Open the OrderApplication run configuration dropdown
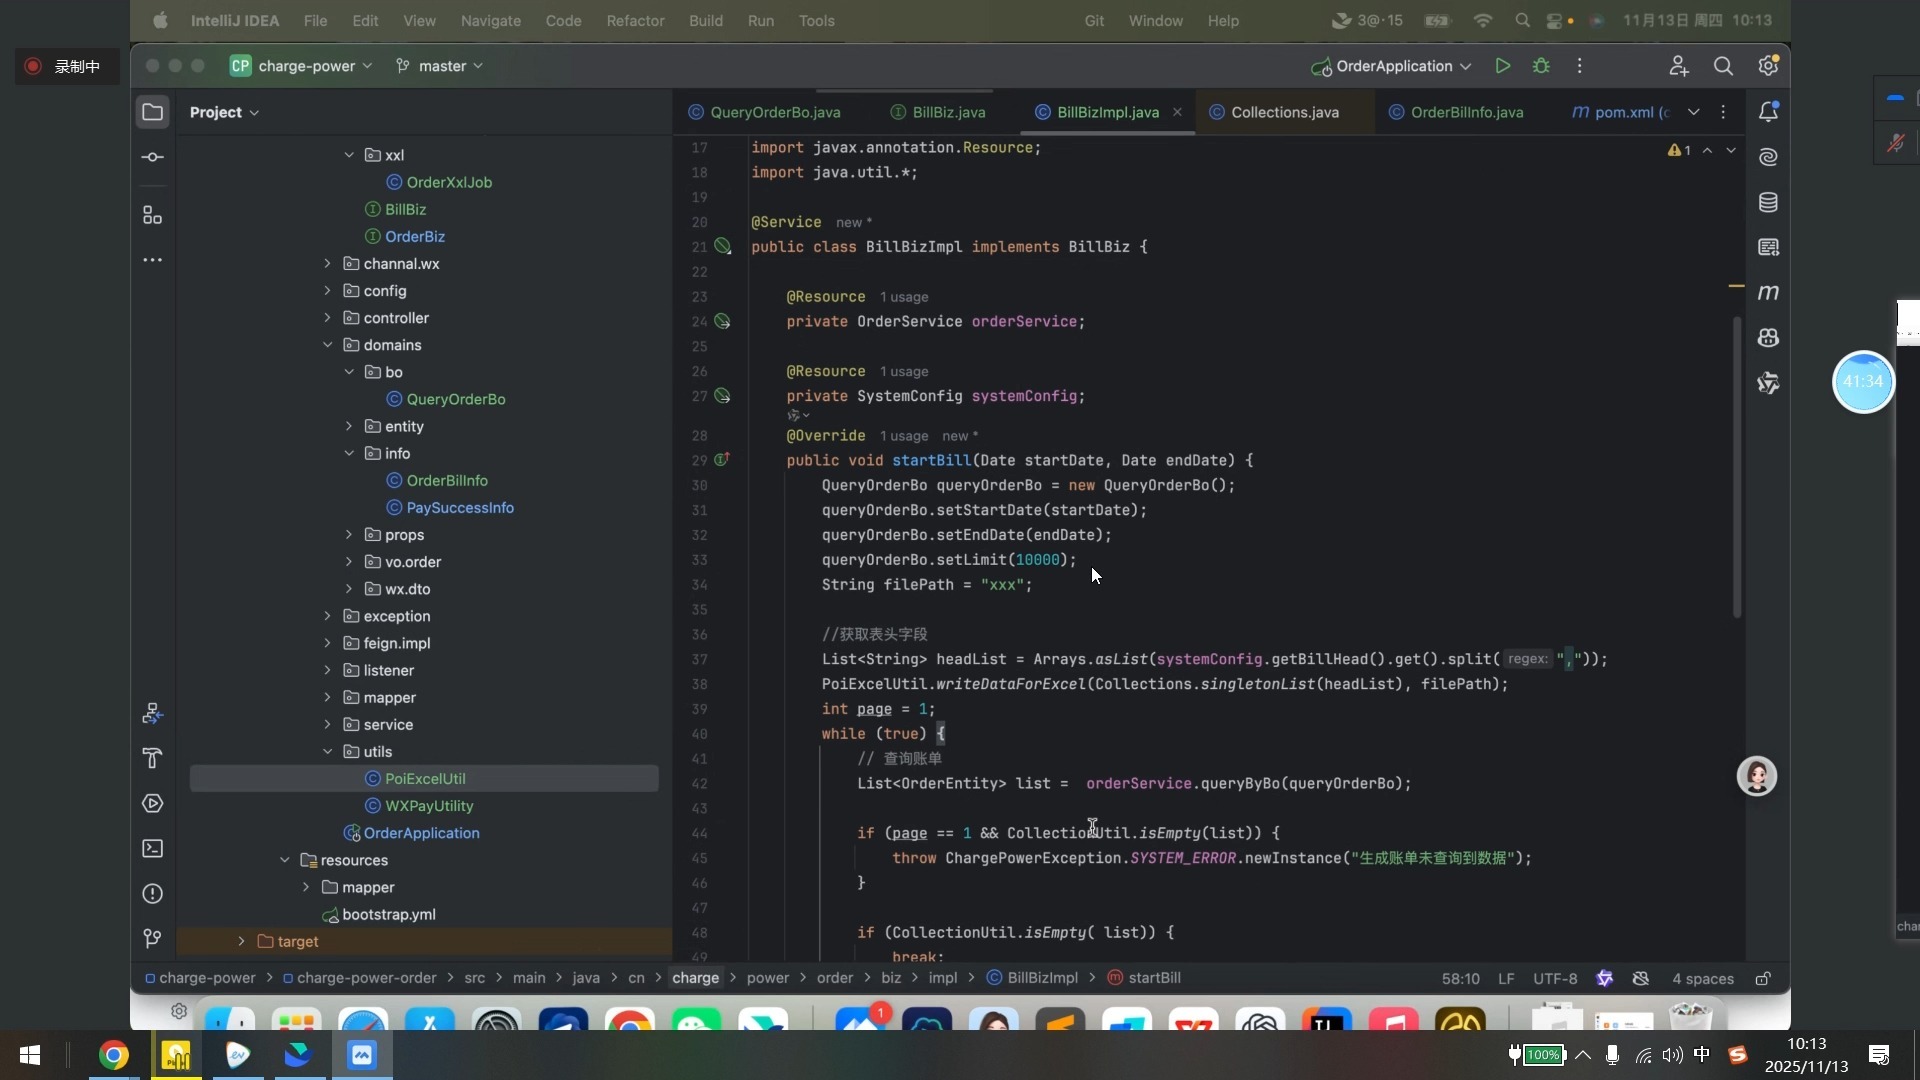This screenshot has height=1080, width=1920. point(1394,66)
